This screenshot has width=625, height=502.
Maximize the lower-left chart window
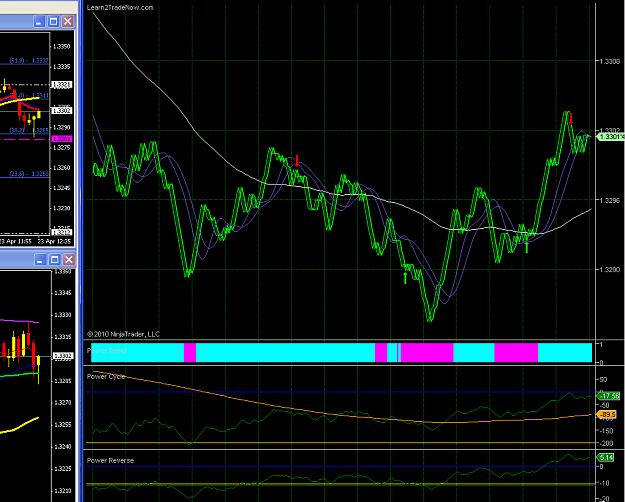tap(55, 260)
